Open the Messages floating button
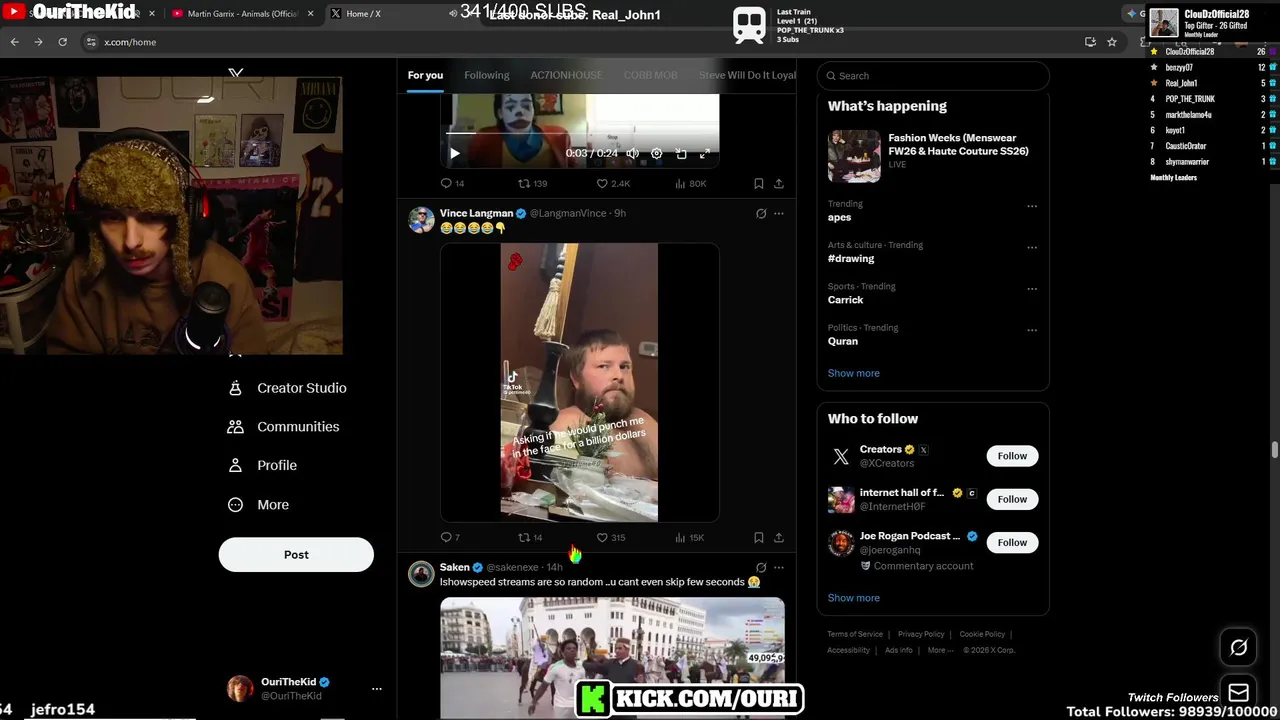 coord(1239,693)
